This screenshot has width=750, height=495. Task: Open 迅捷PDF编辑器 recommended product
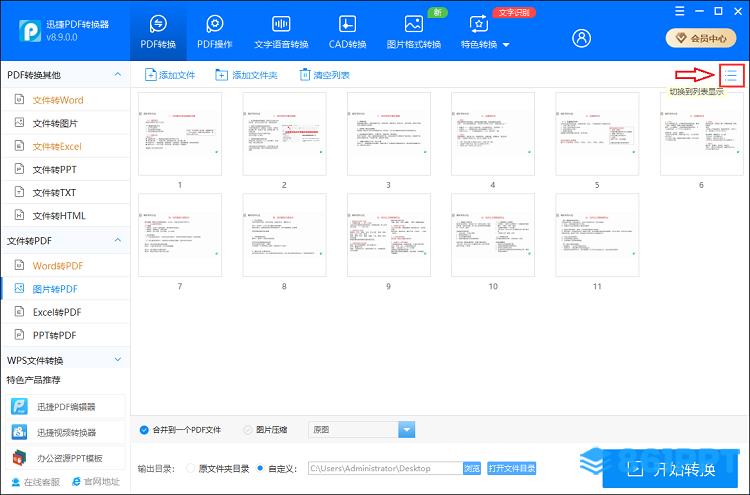click(66, 407)
